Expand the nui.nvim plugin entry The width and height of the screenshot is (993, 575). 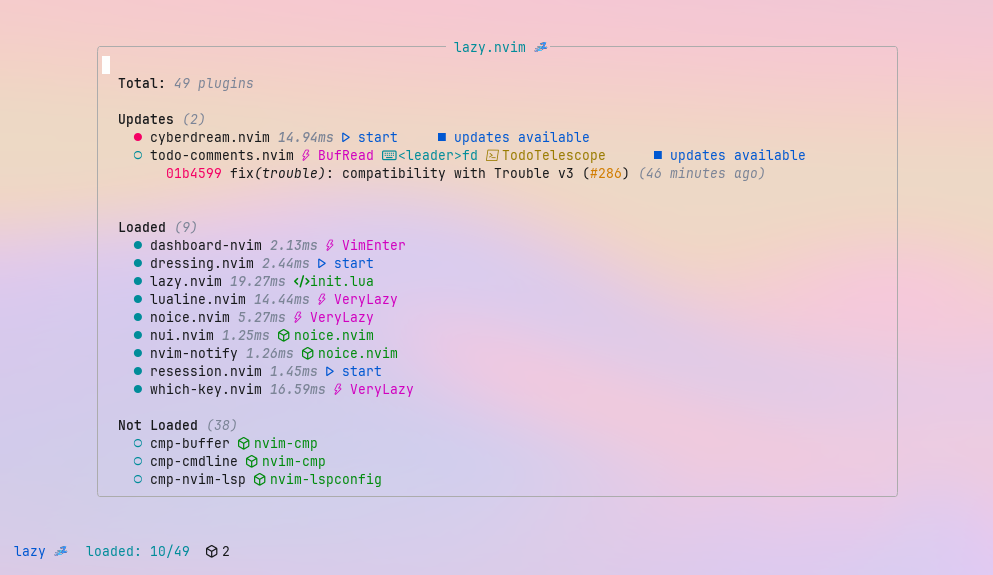(x=182, y=336)
